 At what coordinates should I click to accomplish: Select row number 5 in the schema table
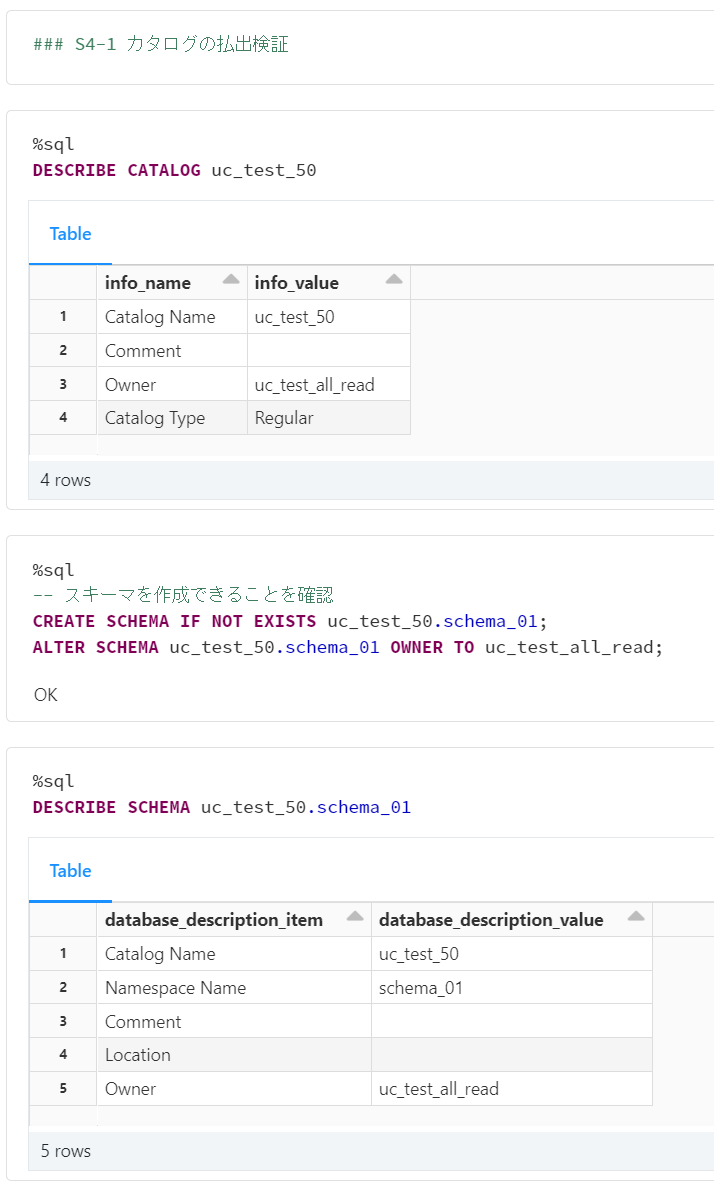[63, 1089]
